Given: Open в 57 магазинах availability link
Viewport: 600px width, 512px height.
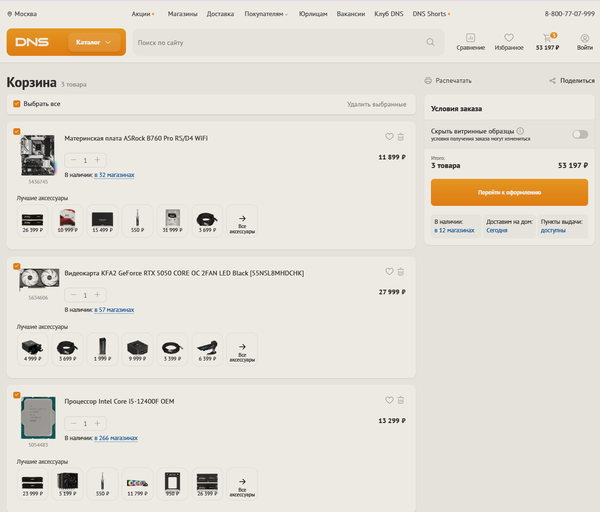Looking at the screenshot, I should point(114,310).
